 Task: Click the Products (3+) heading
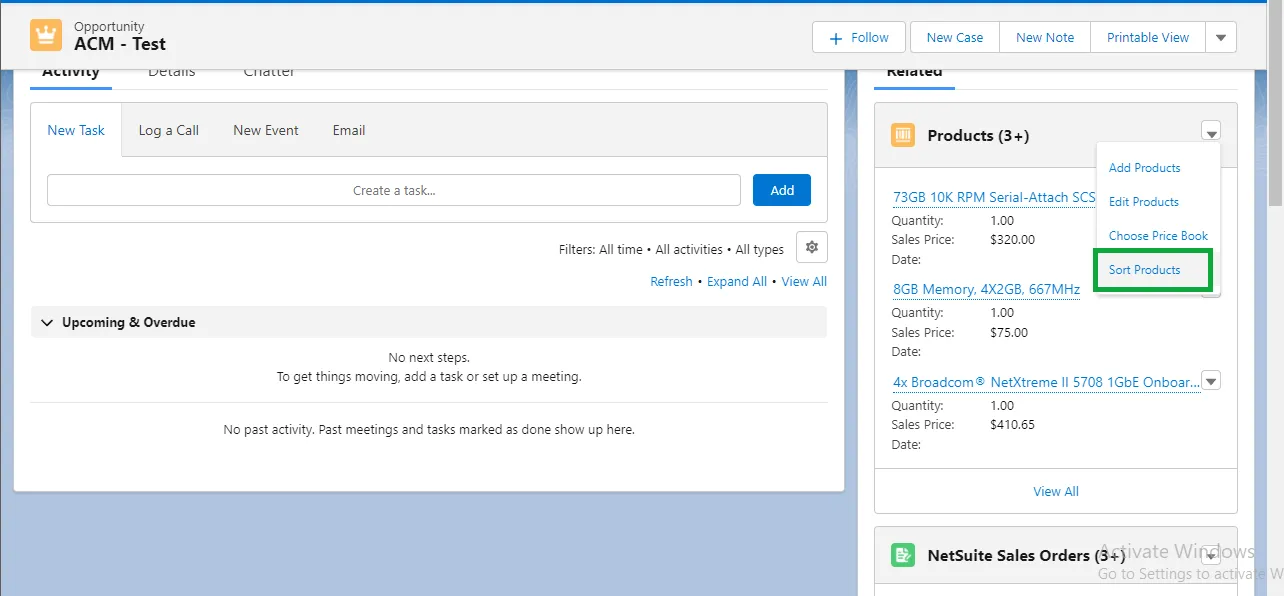pos(978,135)
